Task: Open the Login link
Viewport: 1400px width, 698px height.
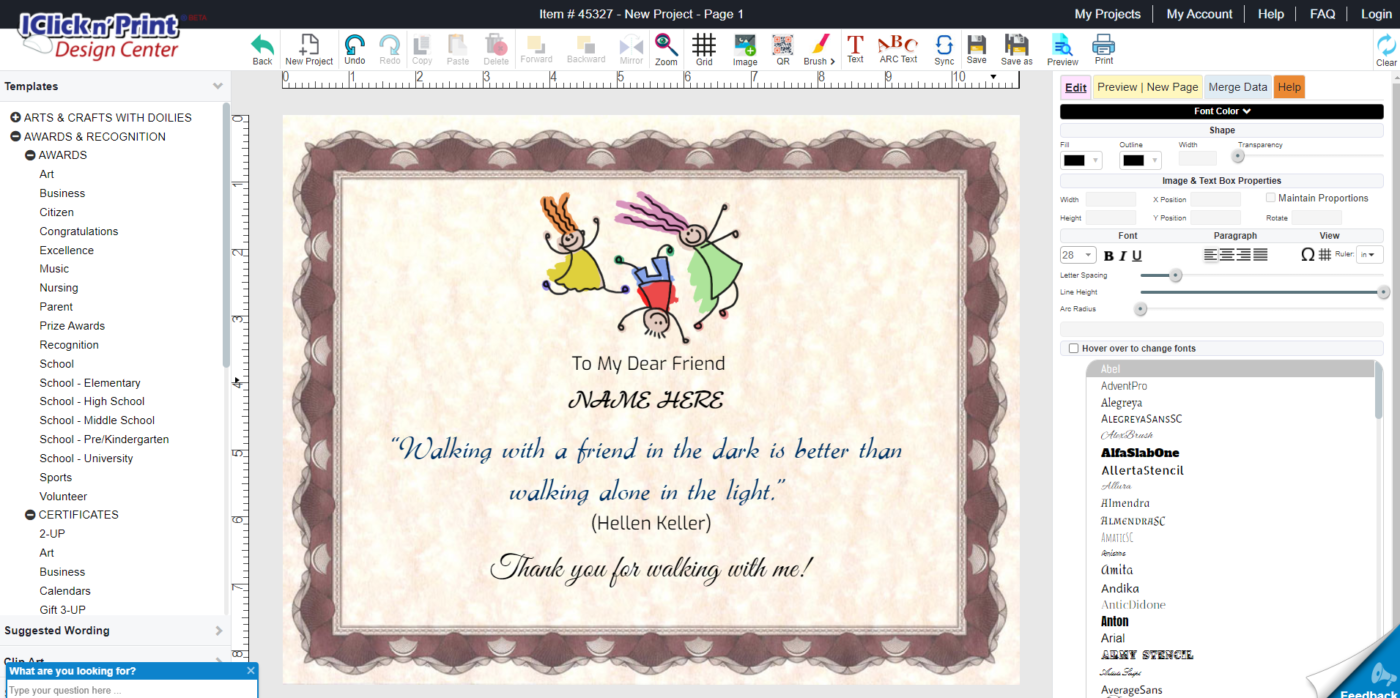Action: pos(1375,14)
